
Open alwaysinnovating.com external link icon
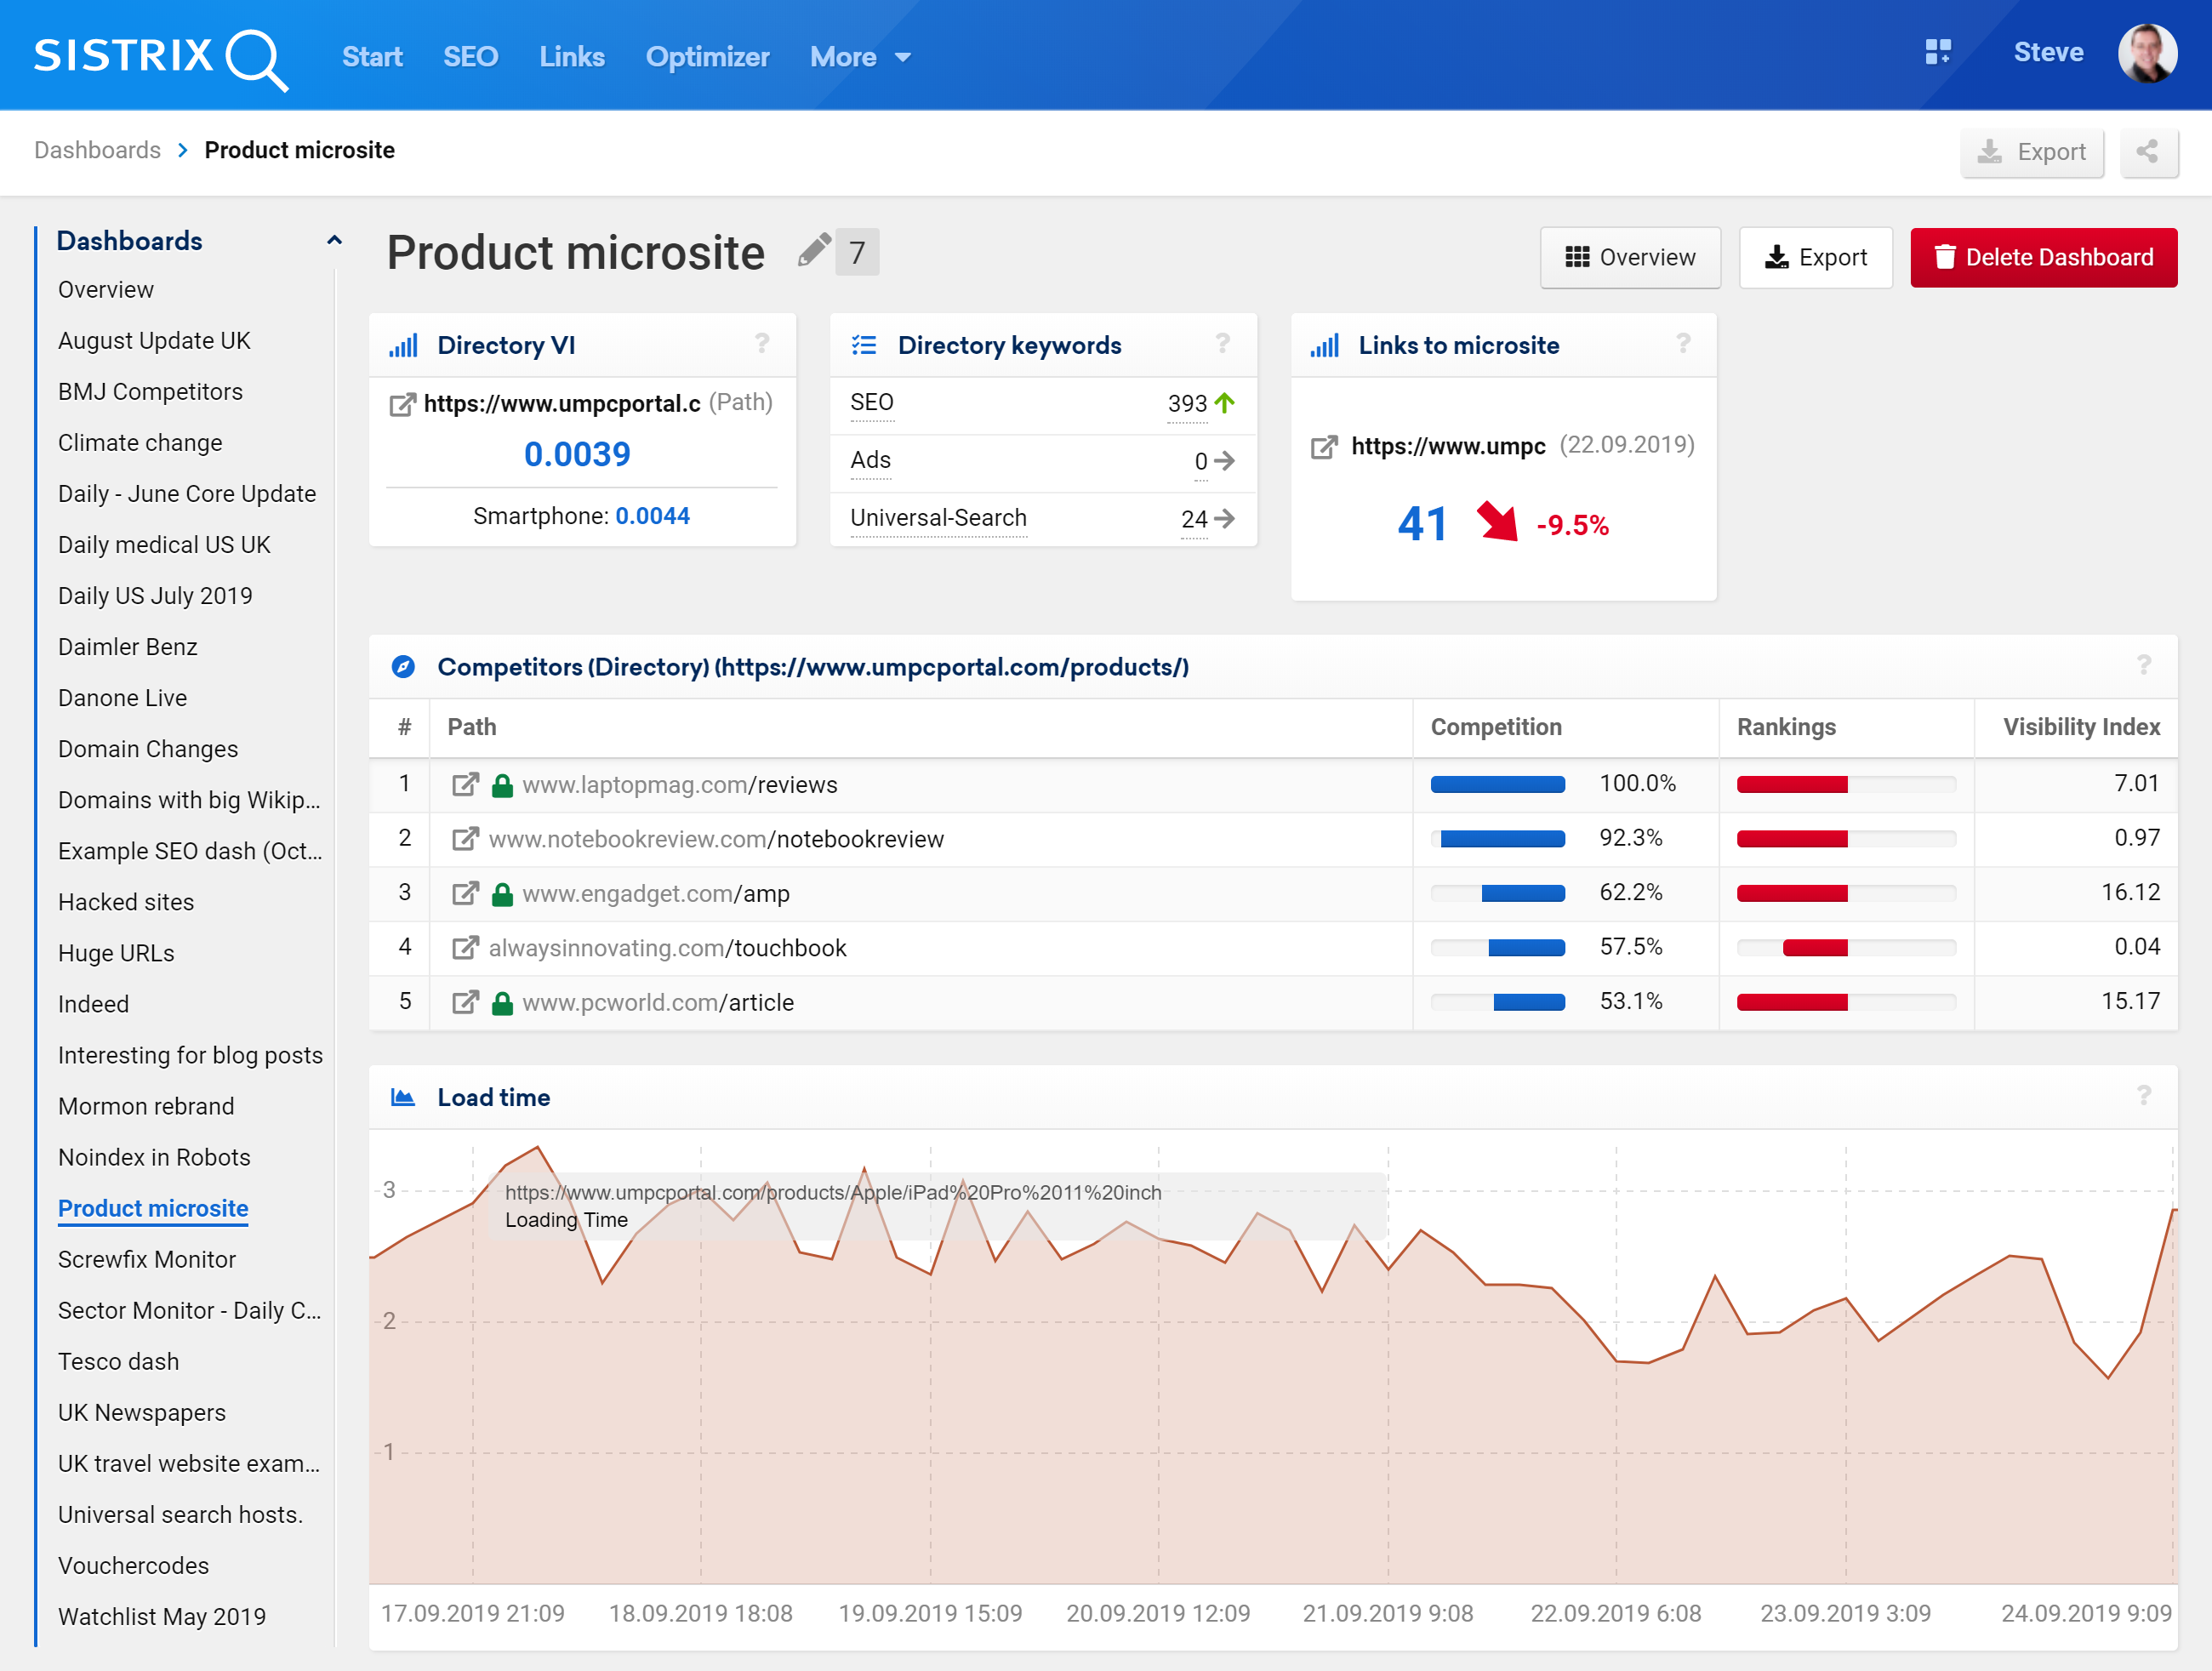(465, 948)
